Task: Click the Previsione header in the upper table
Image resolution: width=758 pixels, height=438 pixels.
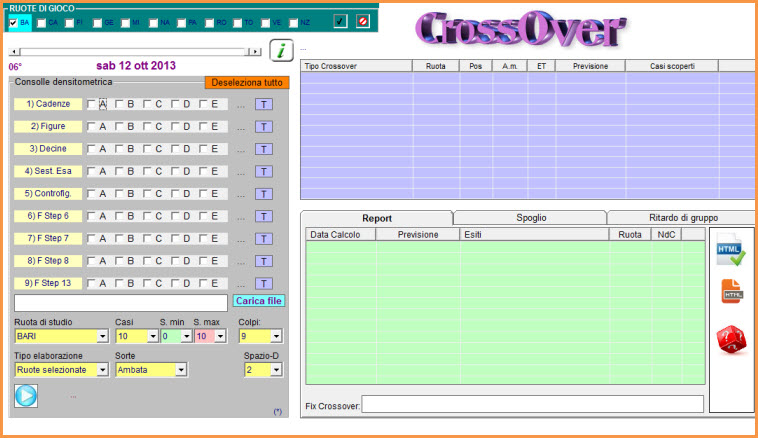Action: [x=590, y=66]
